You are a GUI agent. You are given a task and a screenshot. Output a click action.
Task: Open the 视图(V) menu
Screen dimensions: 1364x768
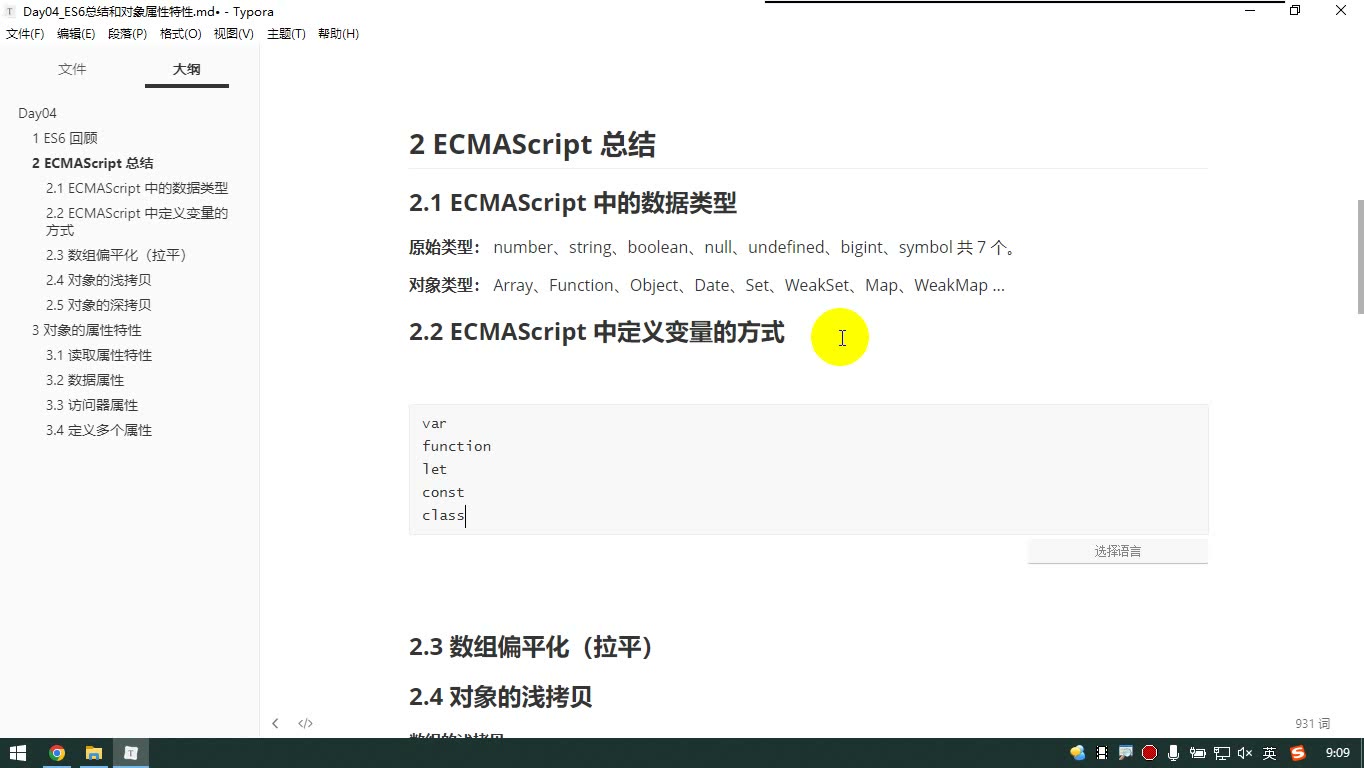pyautogui.click(x=233, y=34)
